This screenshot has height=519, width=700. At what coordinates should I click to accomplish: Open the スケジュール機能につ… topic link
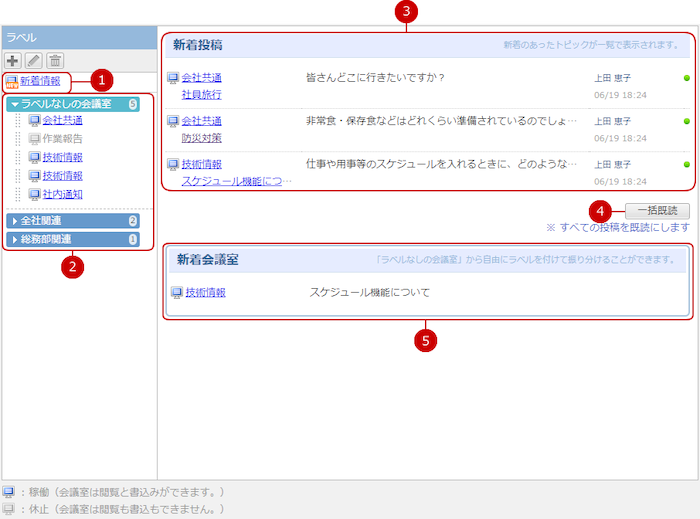pyautogui.click(x=237, y=182)
